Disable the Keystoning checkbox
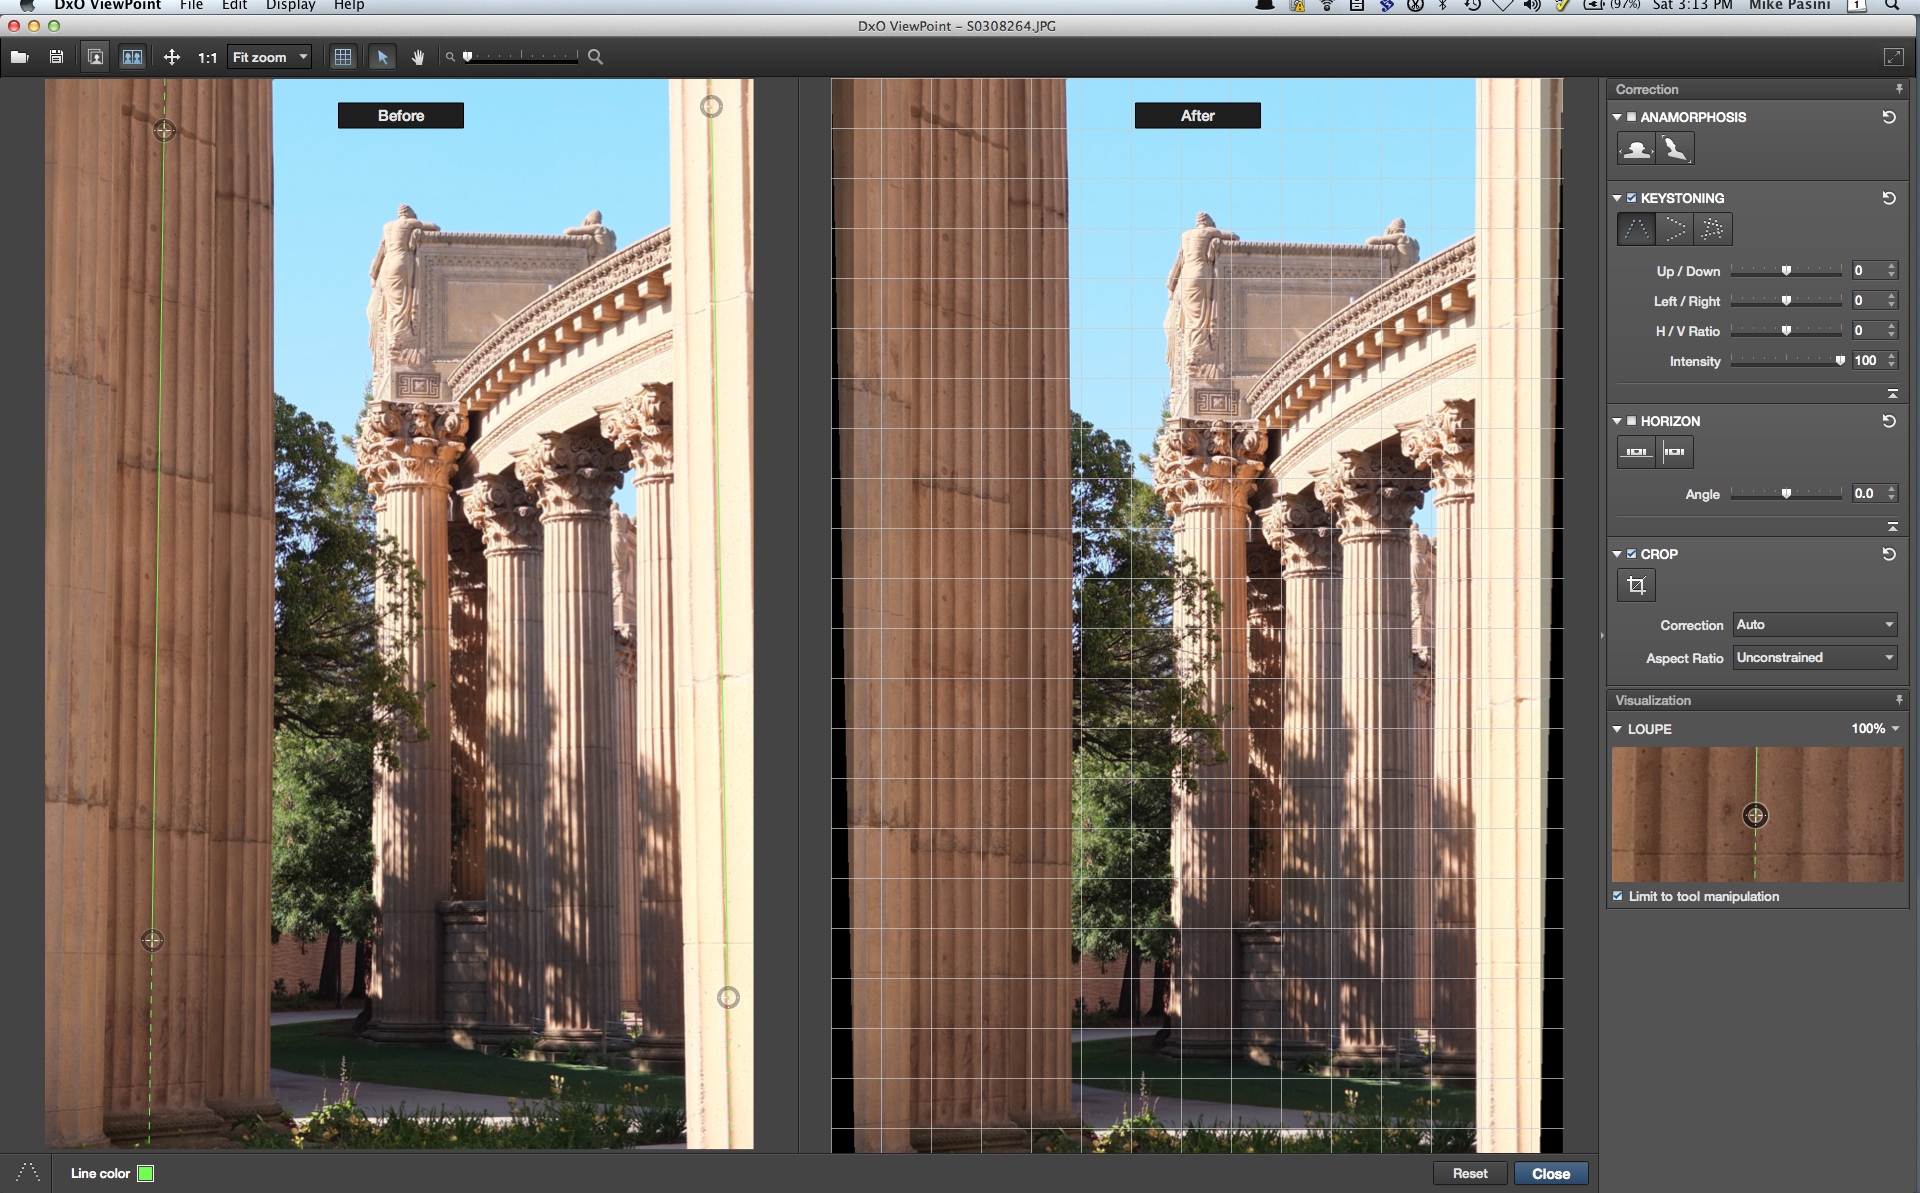Viewport: 1920px width, 1193px height. (1632, 198)
